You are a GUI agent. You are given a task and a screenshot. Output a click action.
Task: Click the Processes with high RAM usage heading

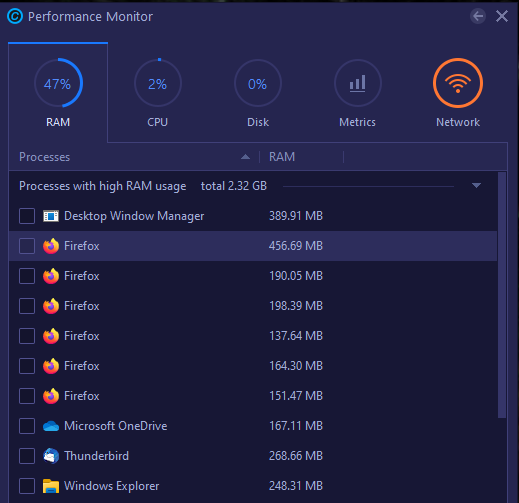[103, 186]
